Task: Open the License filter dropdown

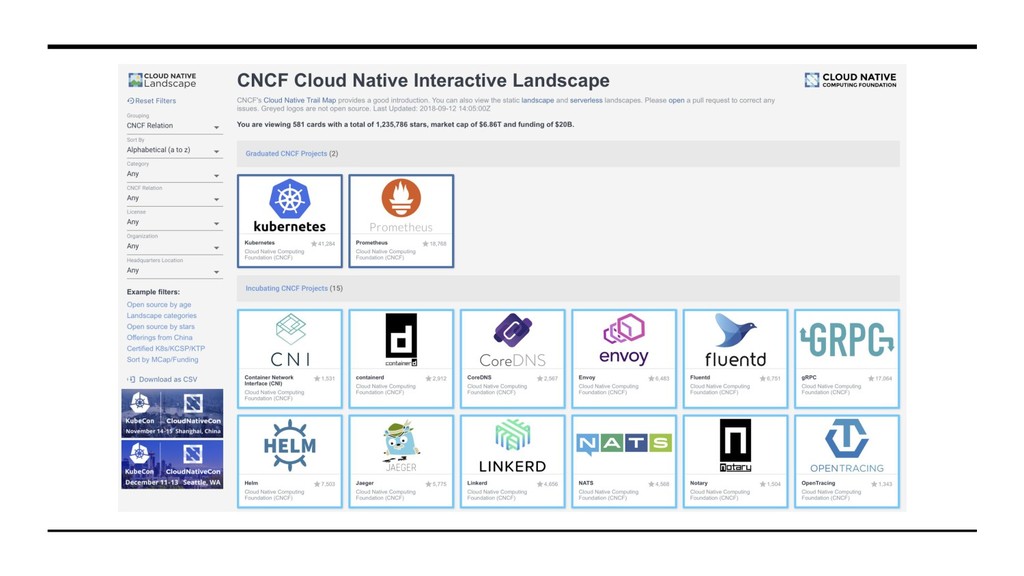Action: [174, 222]
